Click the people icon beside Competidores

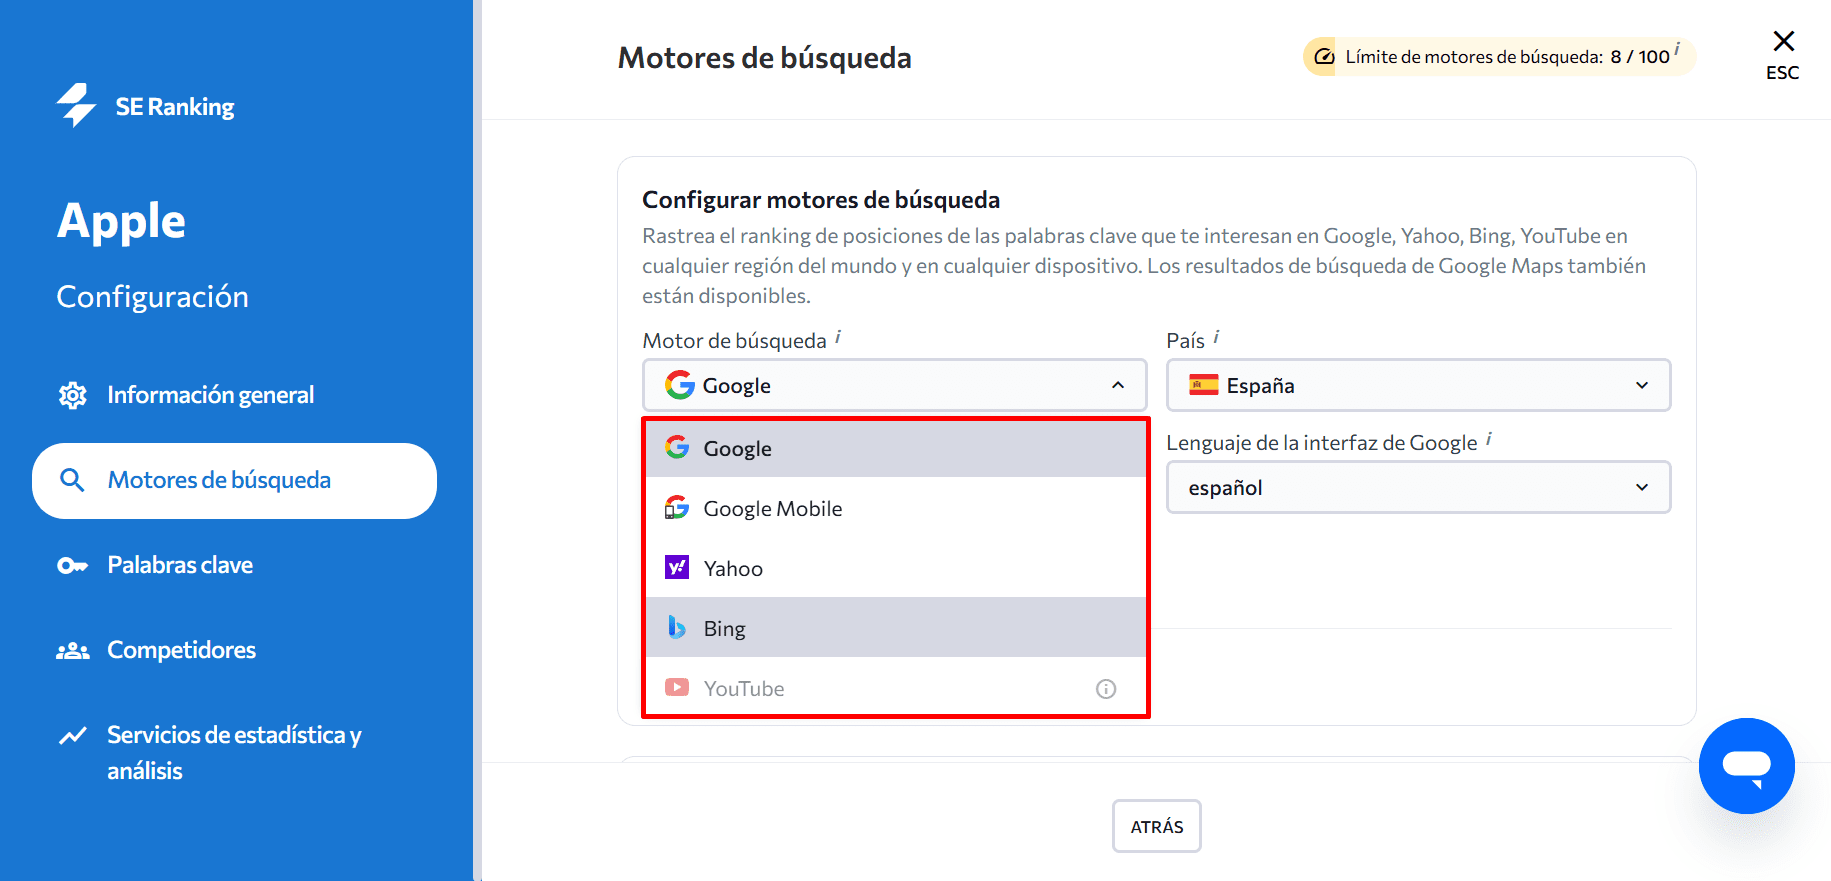pos(72,651)
